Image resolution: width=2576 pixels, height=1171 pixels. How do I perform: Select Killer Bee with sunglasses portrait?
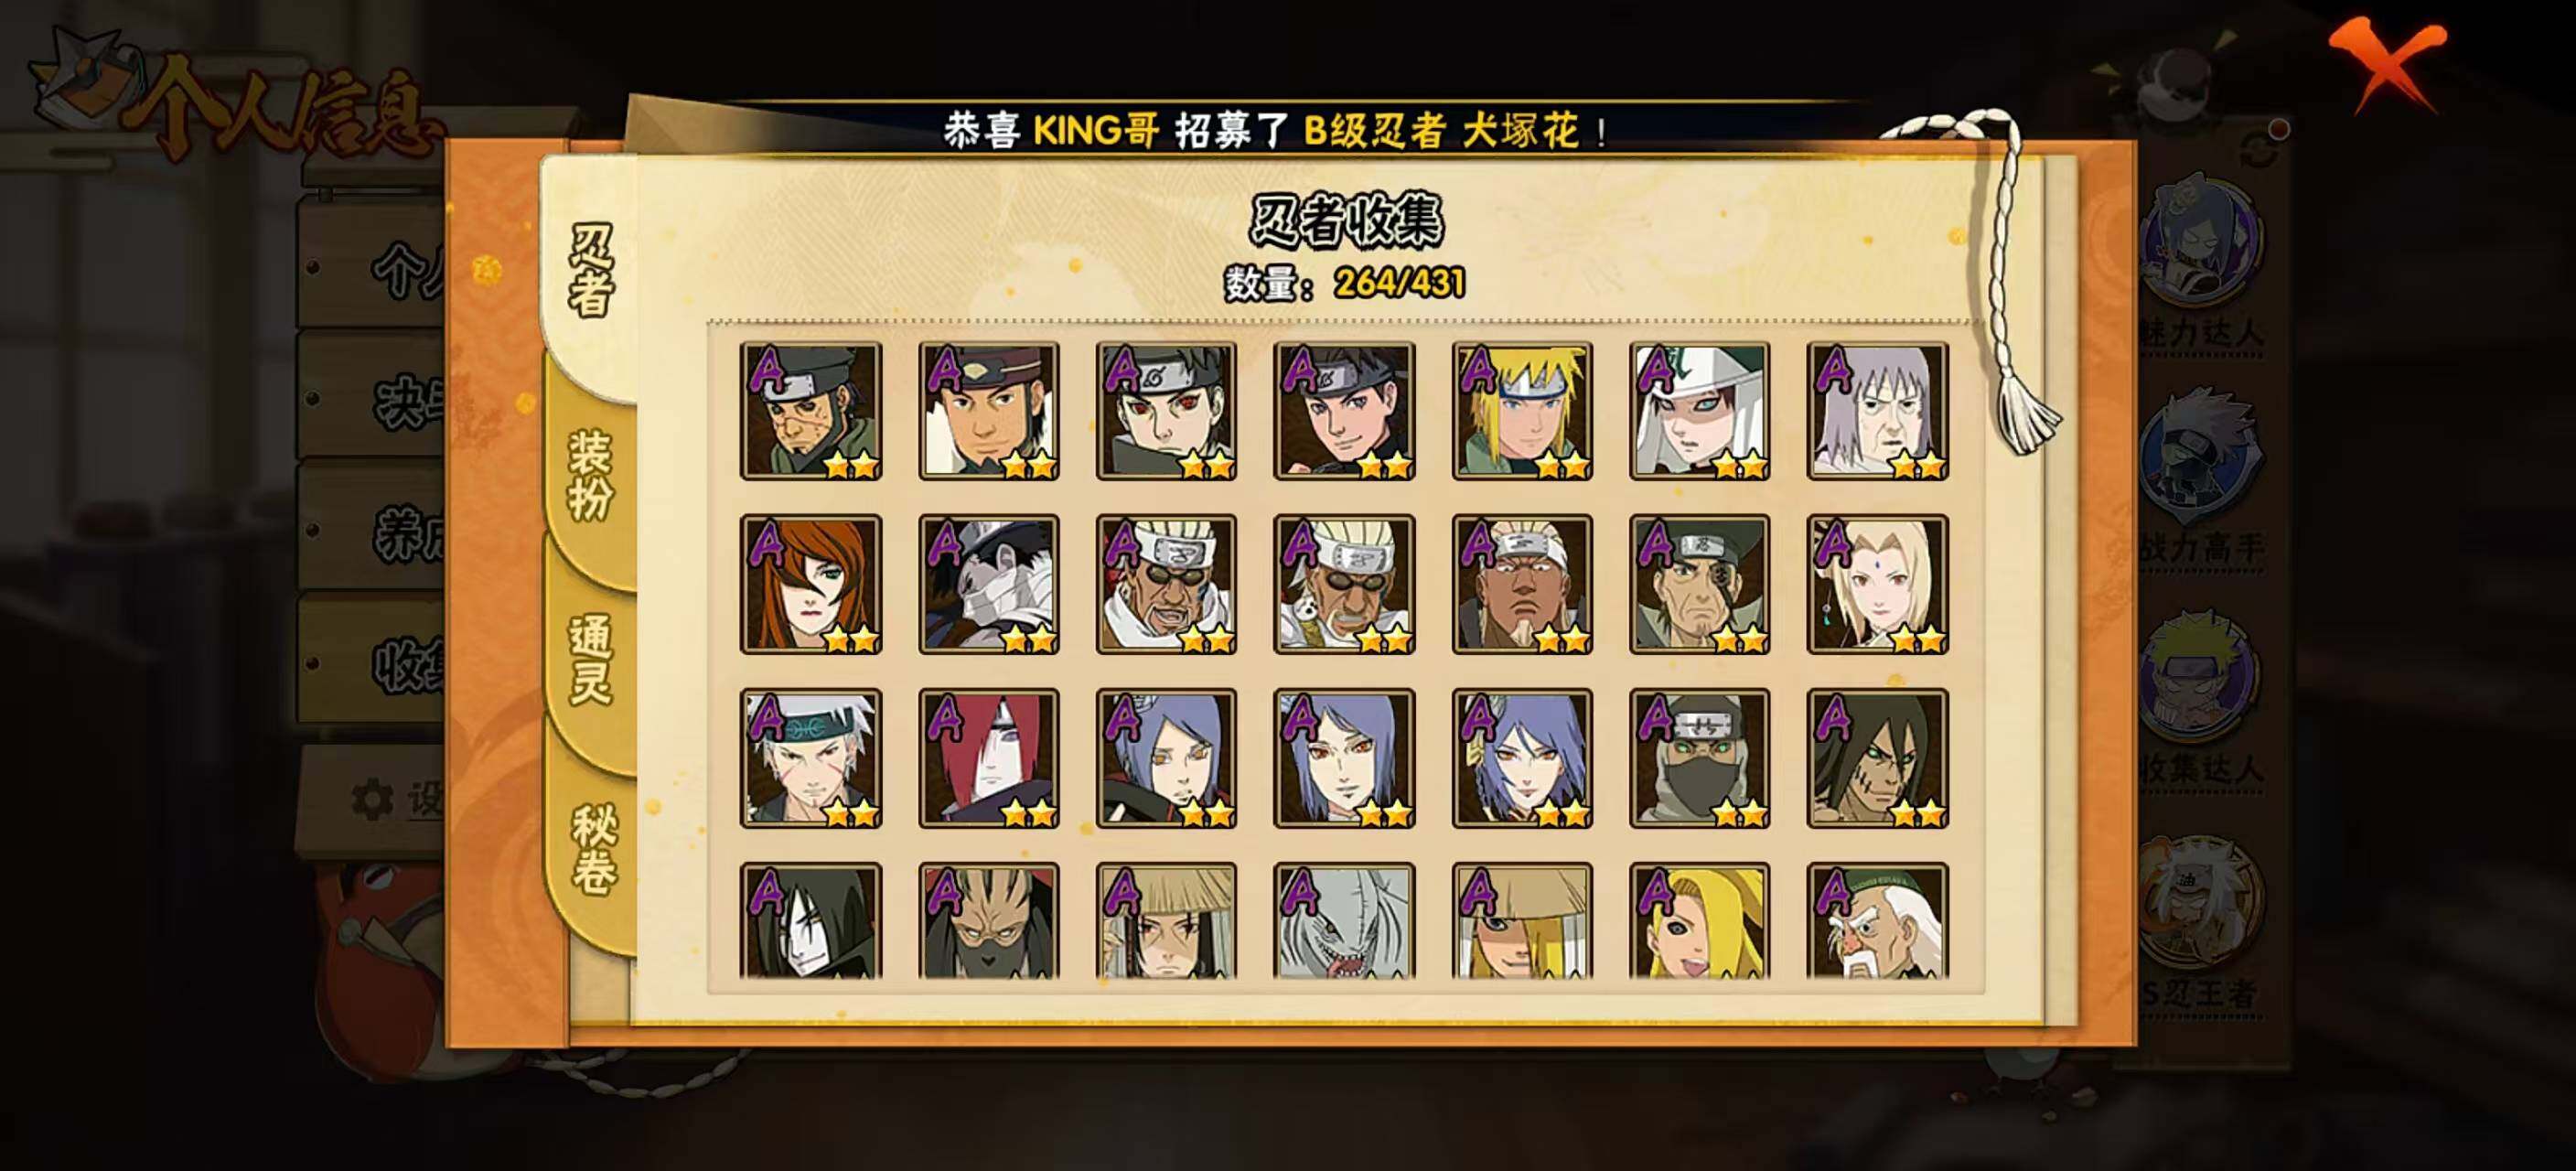click(1166, 585)
